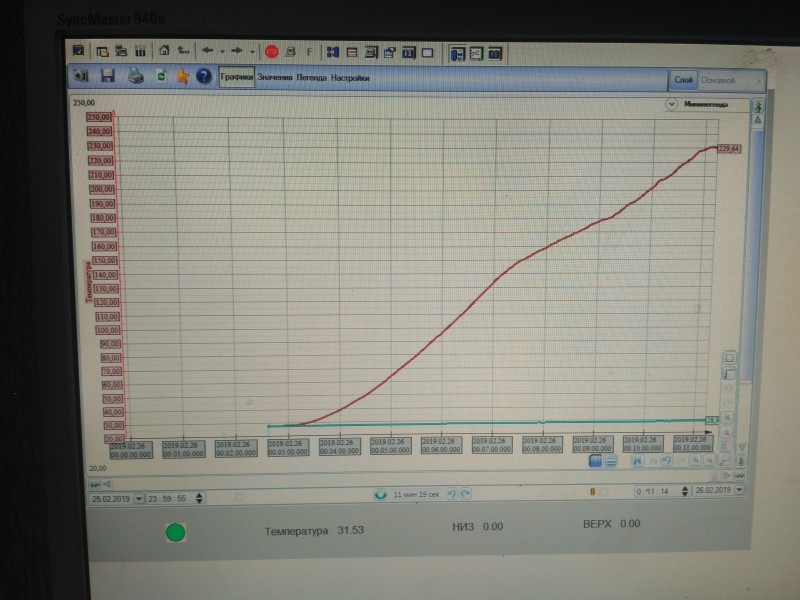800x600 pixels.
Task: Switch to the Легенда tab
Action: [x=311, y=77]
